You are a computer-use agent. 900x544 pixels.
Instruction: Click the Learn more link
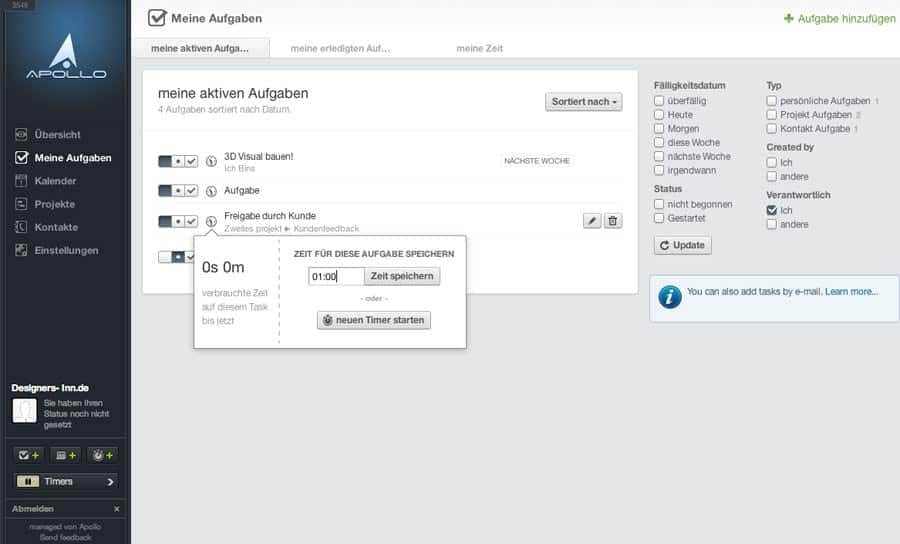click(852, 292)
